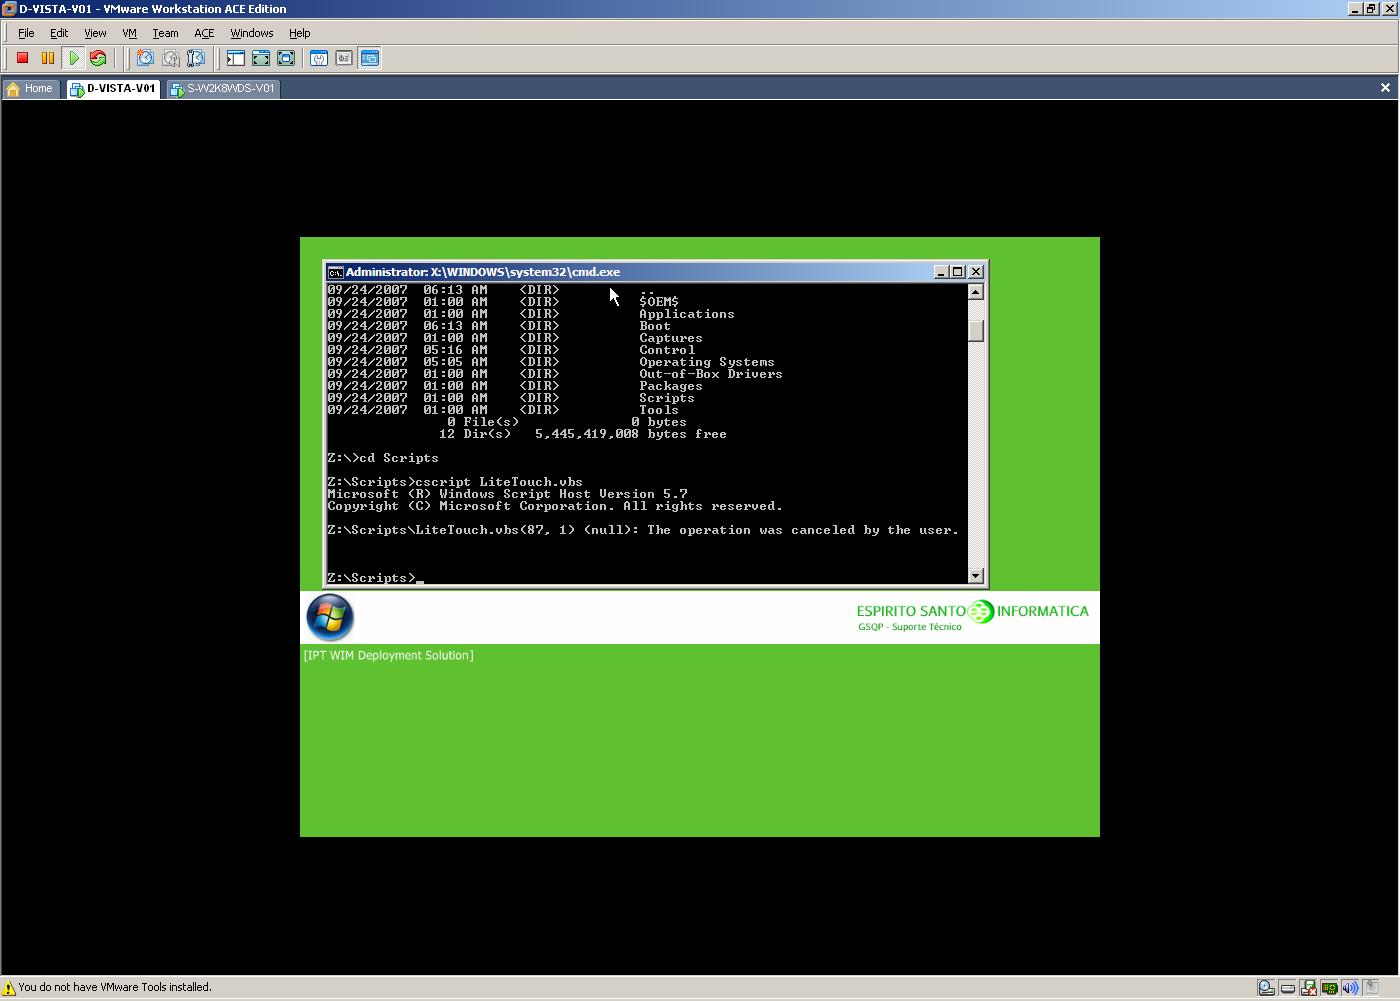
Task: Minimize the cmd.exe window
Action: point(941,272)
